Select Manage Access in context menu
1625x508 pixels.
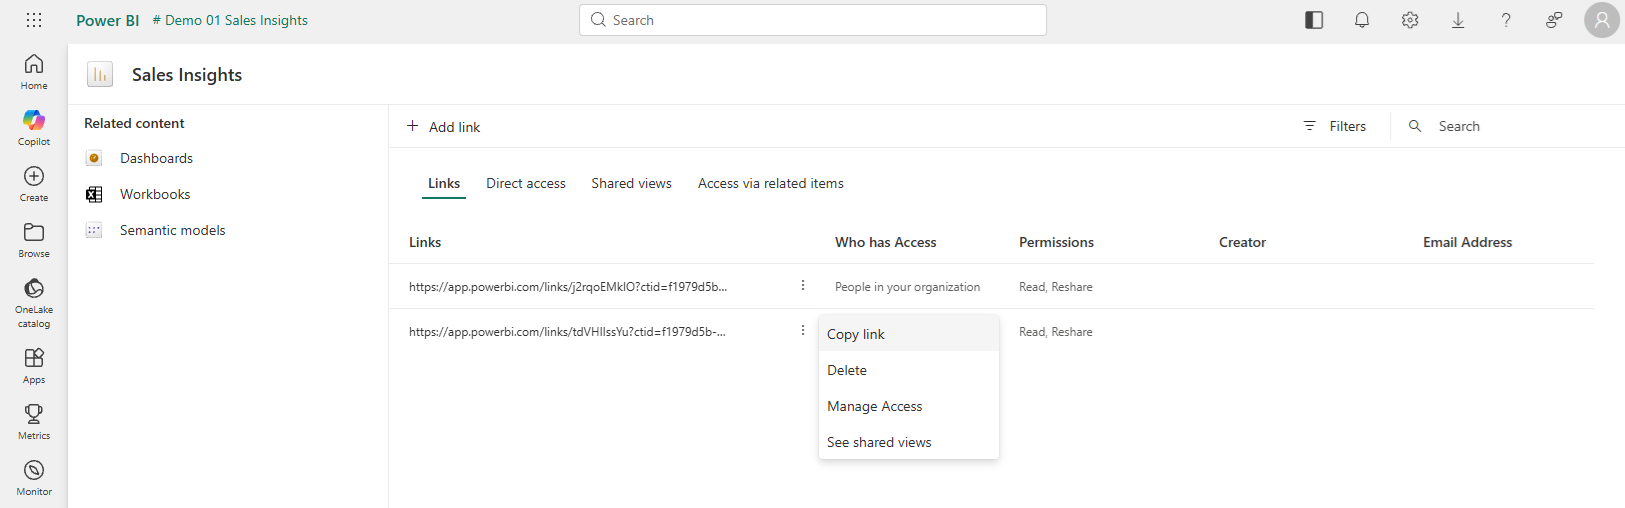(875, 406)
